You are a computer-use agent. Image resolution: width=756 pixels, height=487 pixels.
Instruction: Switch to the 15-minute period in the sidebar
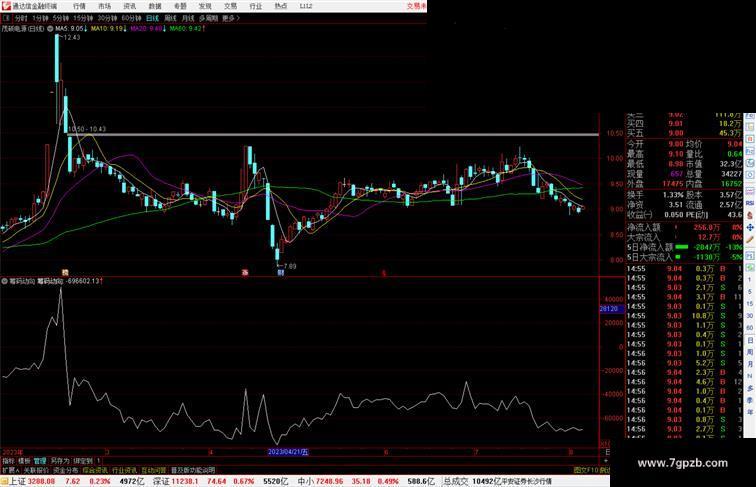tap(750, 303)
